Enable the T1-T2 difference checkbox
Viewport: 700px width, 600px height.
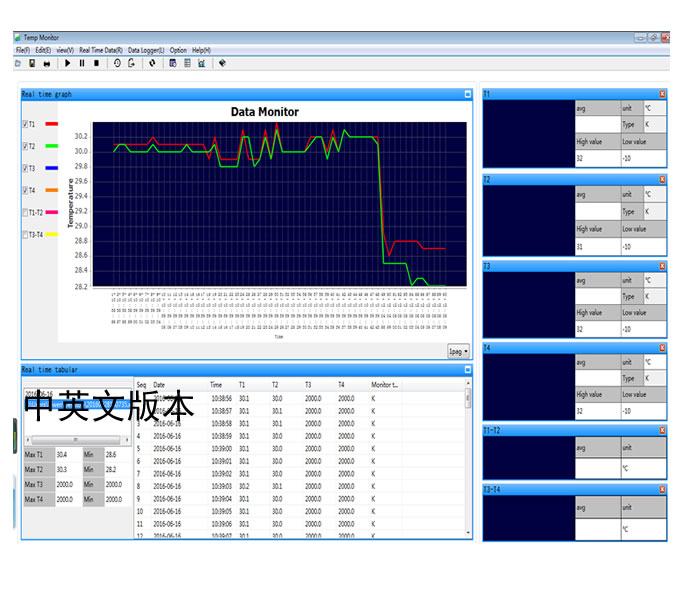(x=25, y=212)
